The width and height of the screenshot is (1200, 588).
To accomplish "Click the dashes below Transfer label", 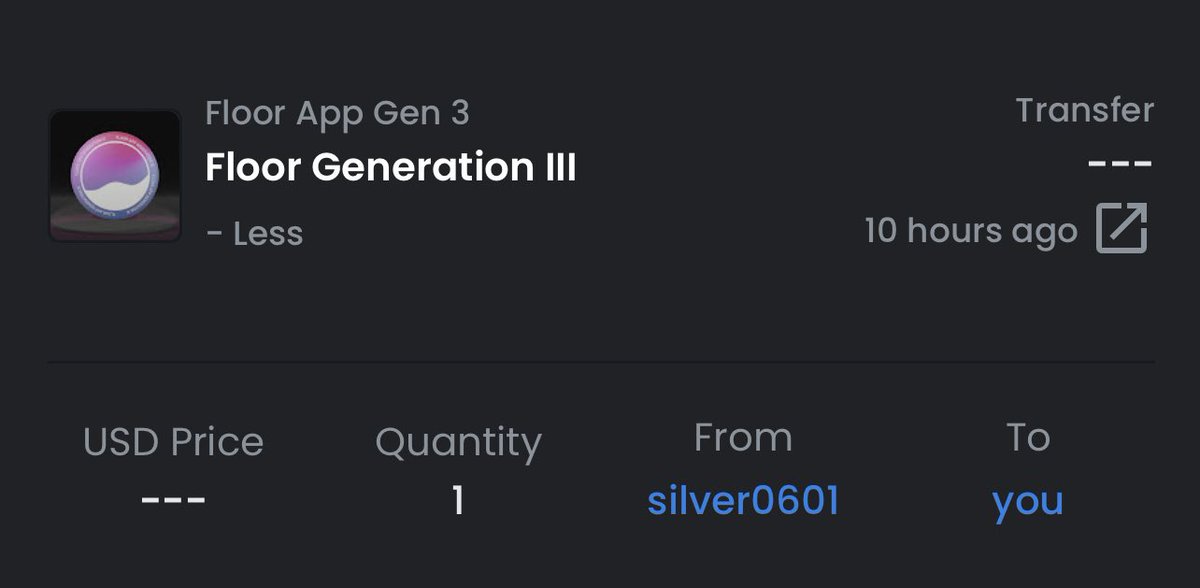I will (1121, 163).
